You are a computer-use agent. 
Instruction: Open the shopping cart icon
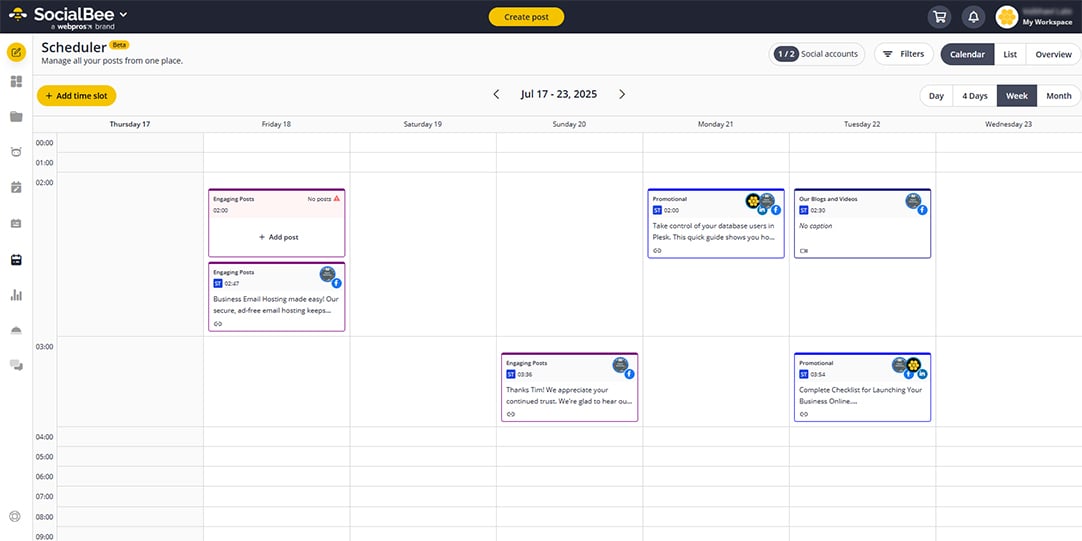click(938, 17)
